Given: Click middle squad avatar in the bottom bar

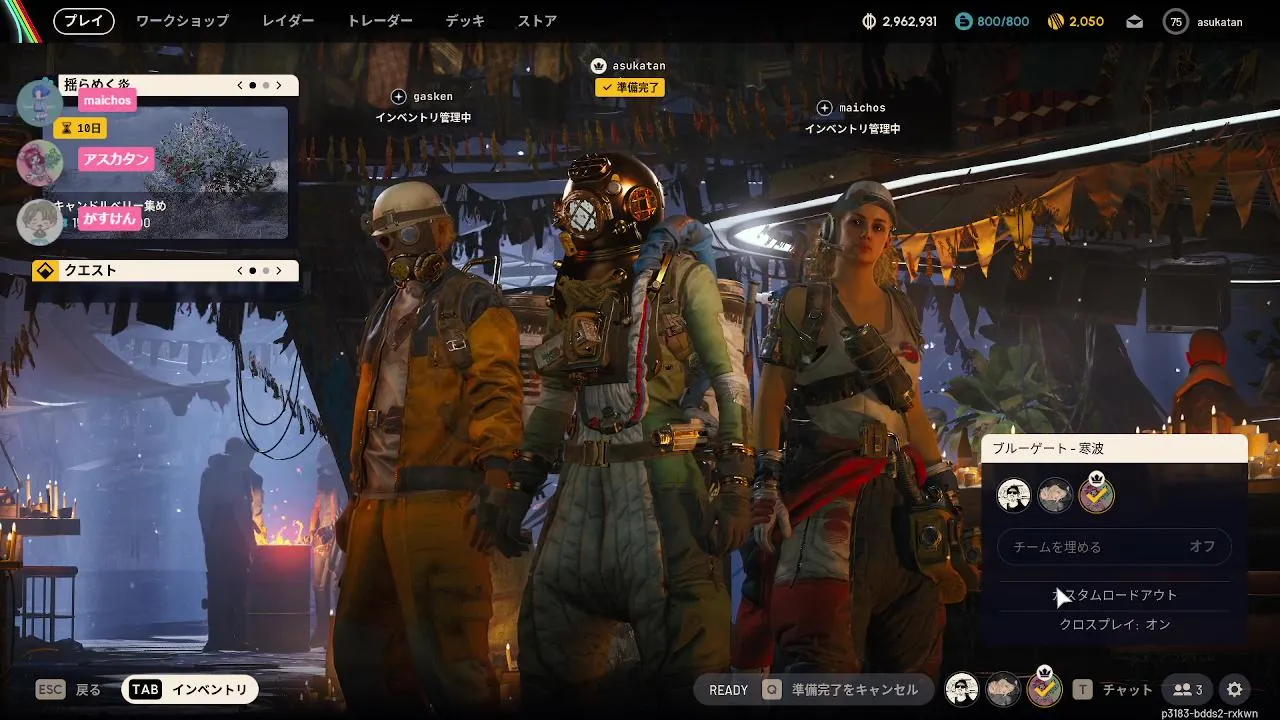Looking at the screenshot, I should (1003, 689).
